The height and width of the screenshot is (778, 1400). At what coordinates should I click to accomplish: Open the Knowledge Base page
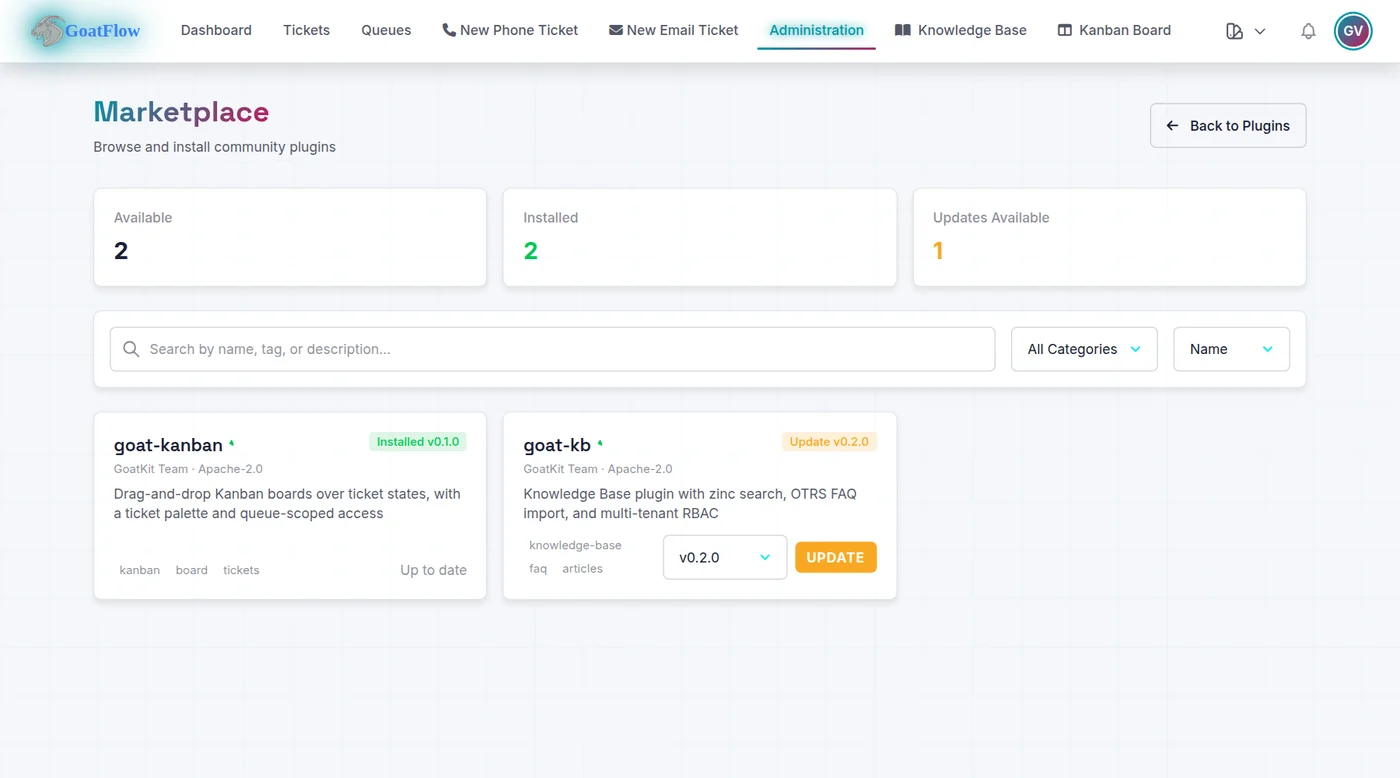click(960, 30)
